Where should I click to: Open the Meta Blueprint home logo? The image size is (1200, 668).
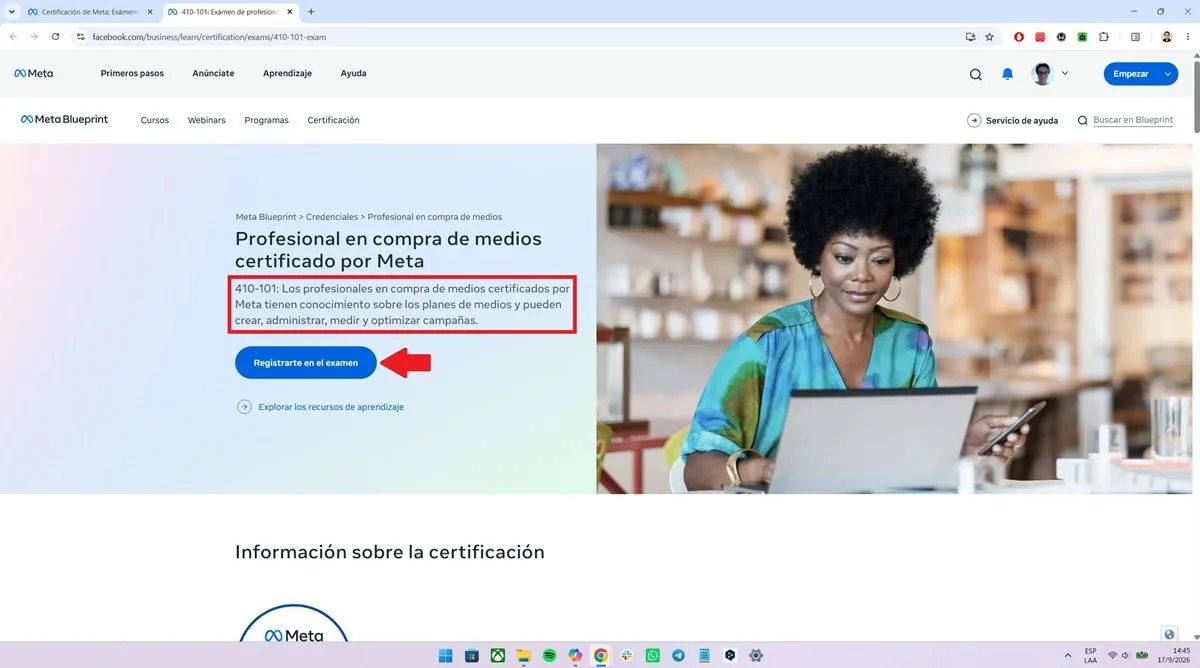coord(64,120)
